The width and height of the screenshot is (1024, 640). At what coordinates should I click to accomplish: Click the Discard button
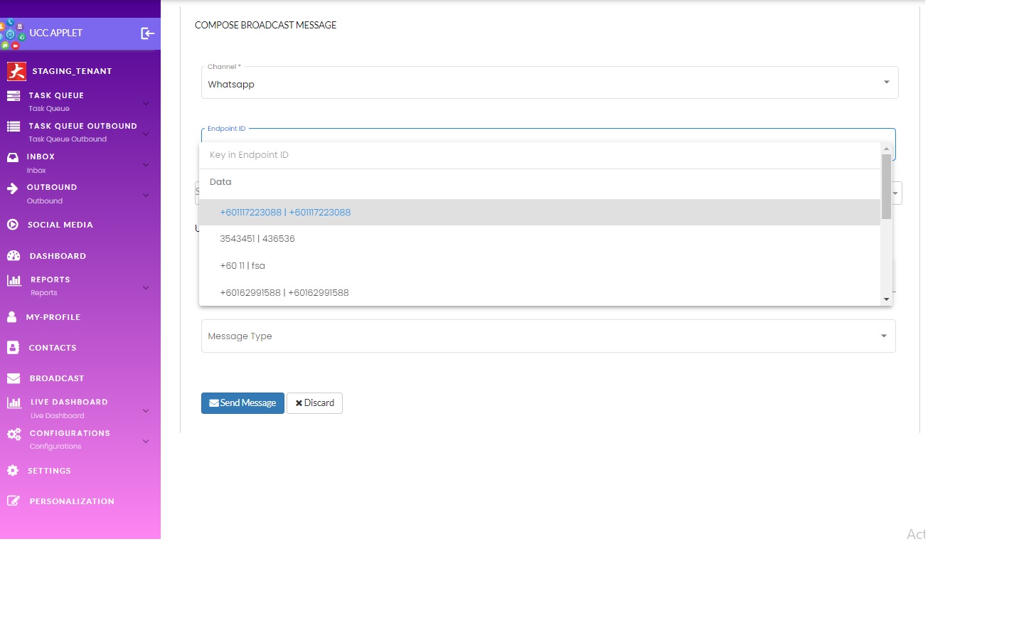click(315, 403)
